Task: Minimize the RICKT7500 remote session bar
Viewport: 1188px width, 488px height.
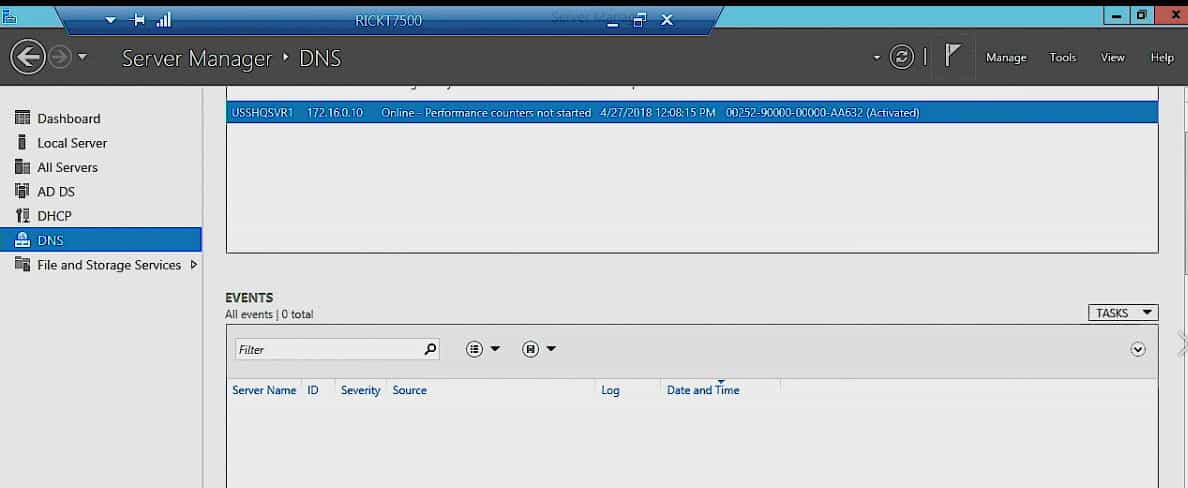Action: [613, 22]
